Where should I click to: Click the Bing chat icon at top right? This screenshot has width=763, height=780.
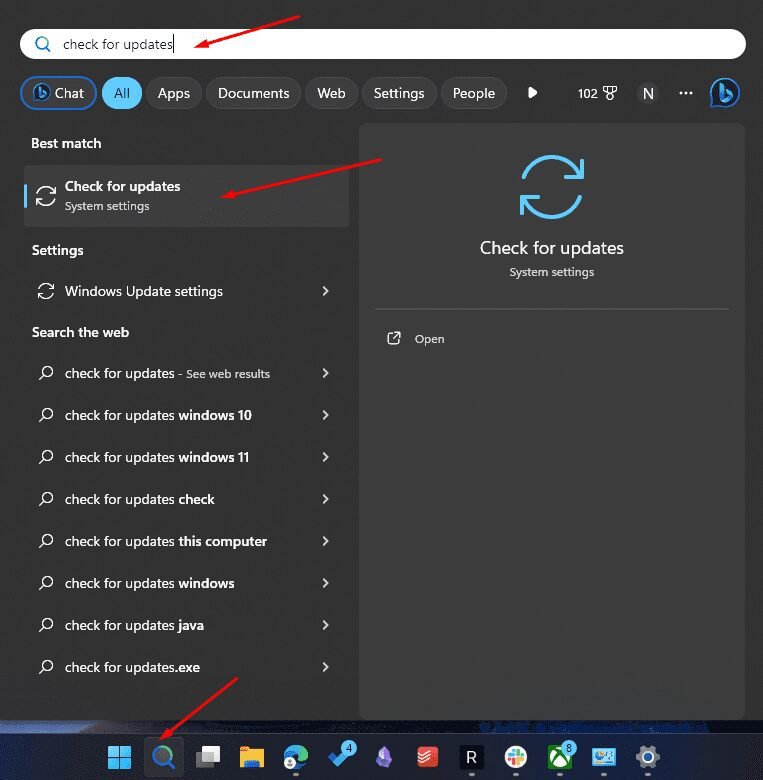[724, 93]
